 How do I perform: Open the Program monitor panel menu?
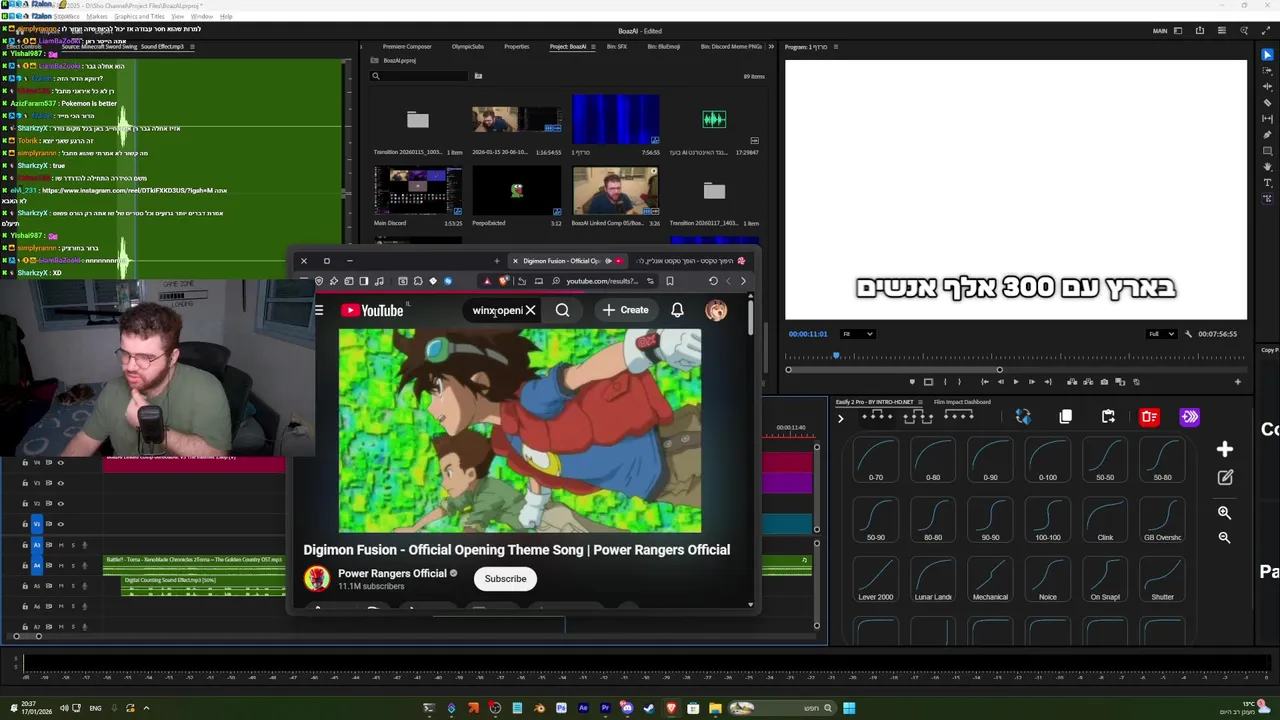(x=836, y=47)
